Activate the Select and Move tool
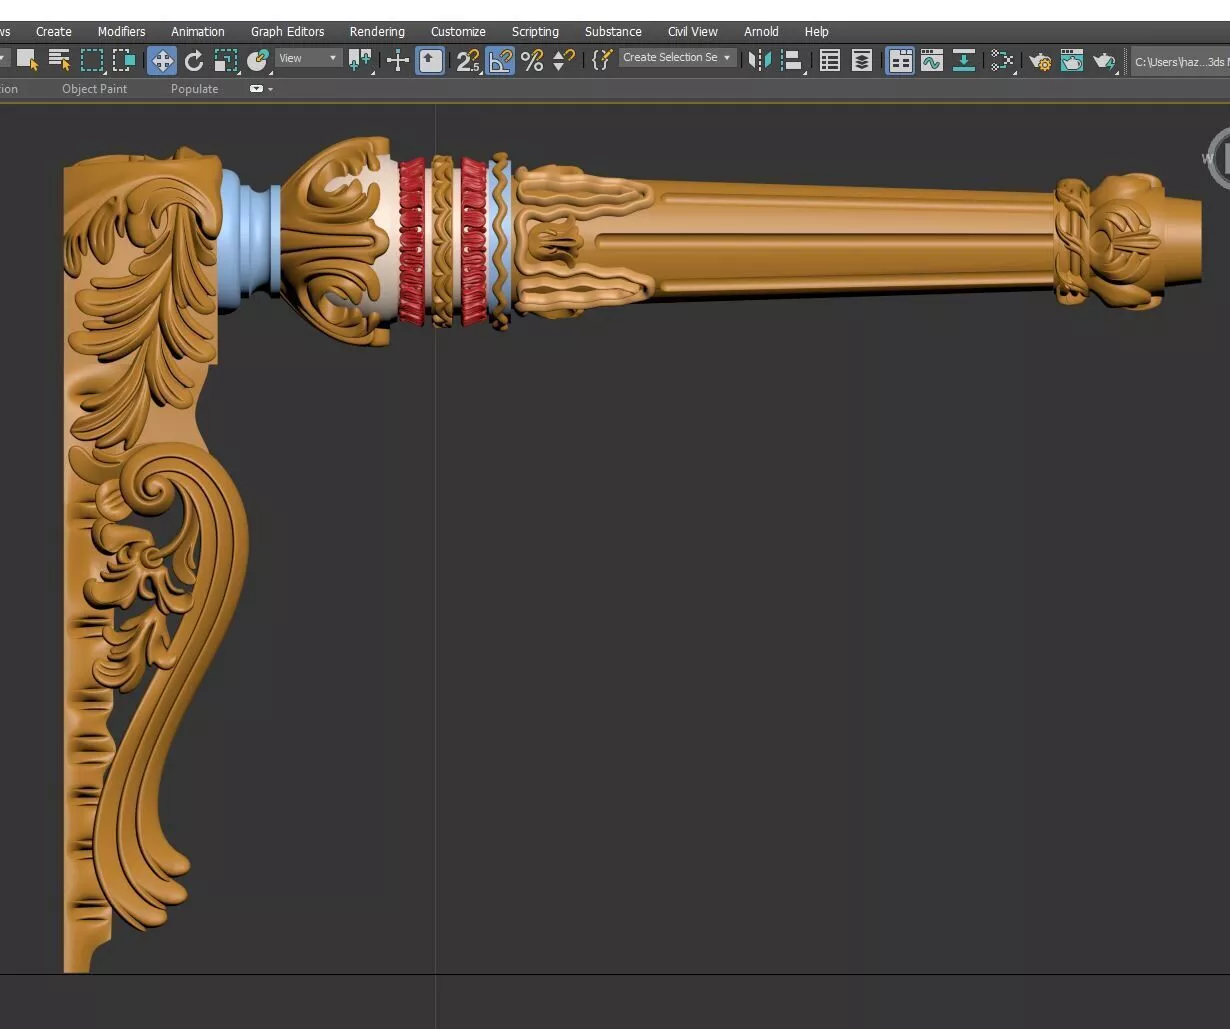This screenshot has width=1230, height=1029. (x=161, y=61)
